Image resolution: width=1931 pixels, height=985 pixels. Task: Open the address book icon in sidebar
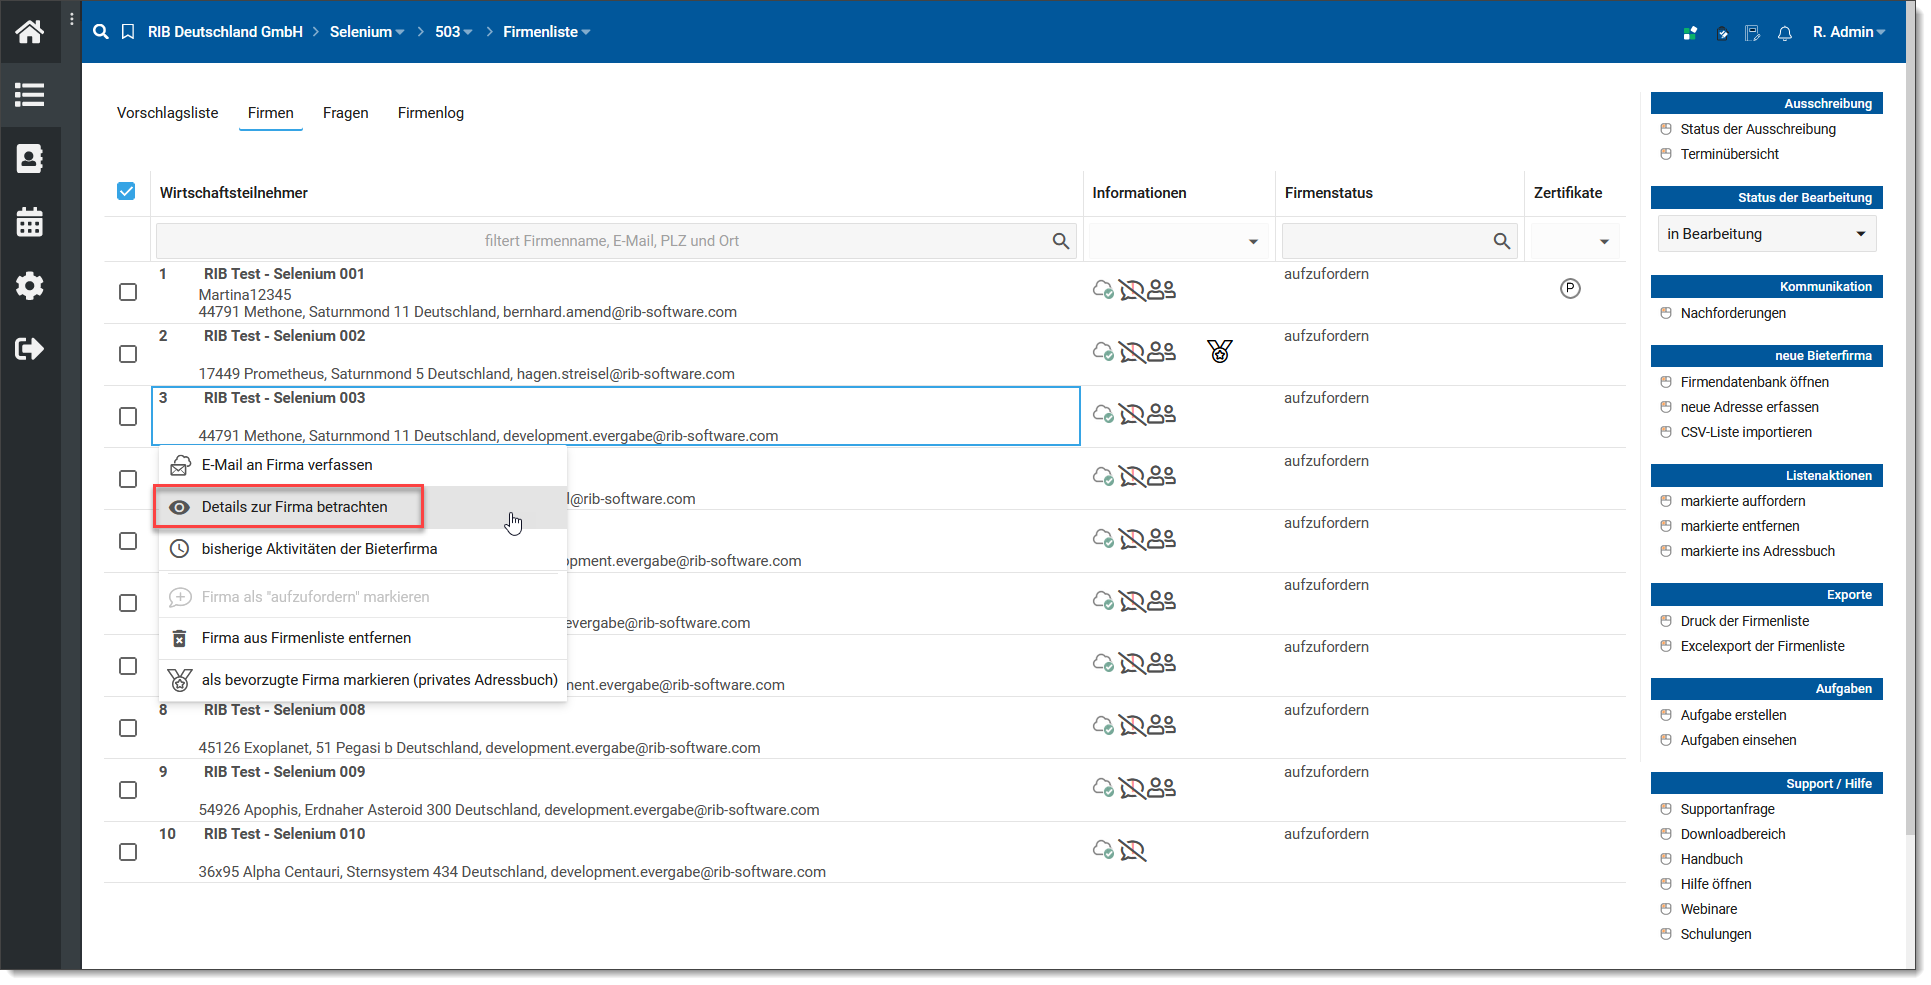point(30,158)
